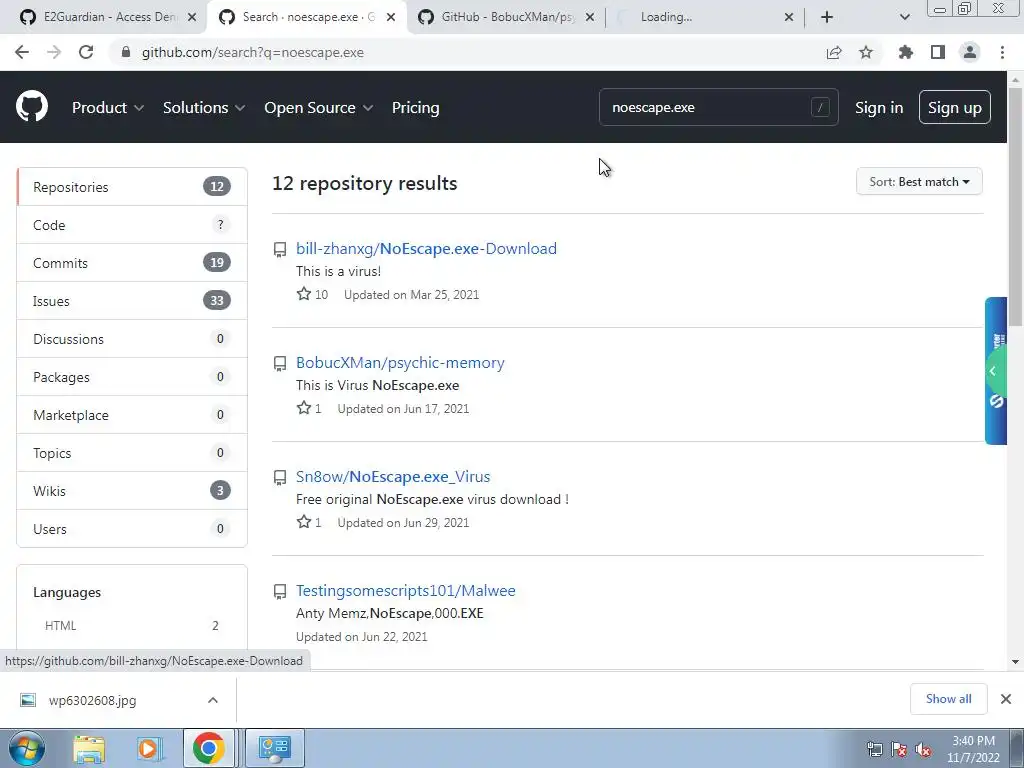Screen dimensions: 1024x768
Task: Open the Extensions puzzle icon
Action: [x=906, y=52]
